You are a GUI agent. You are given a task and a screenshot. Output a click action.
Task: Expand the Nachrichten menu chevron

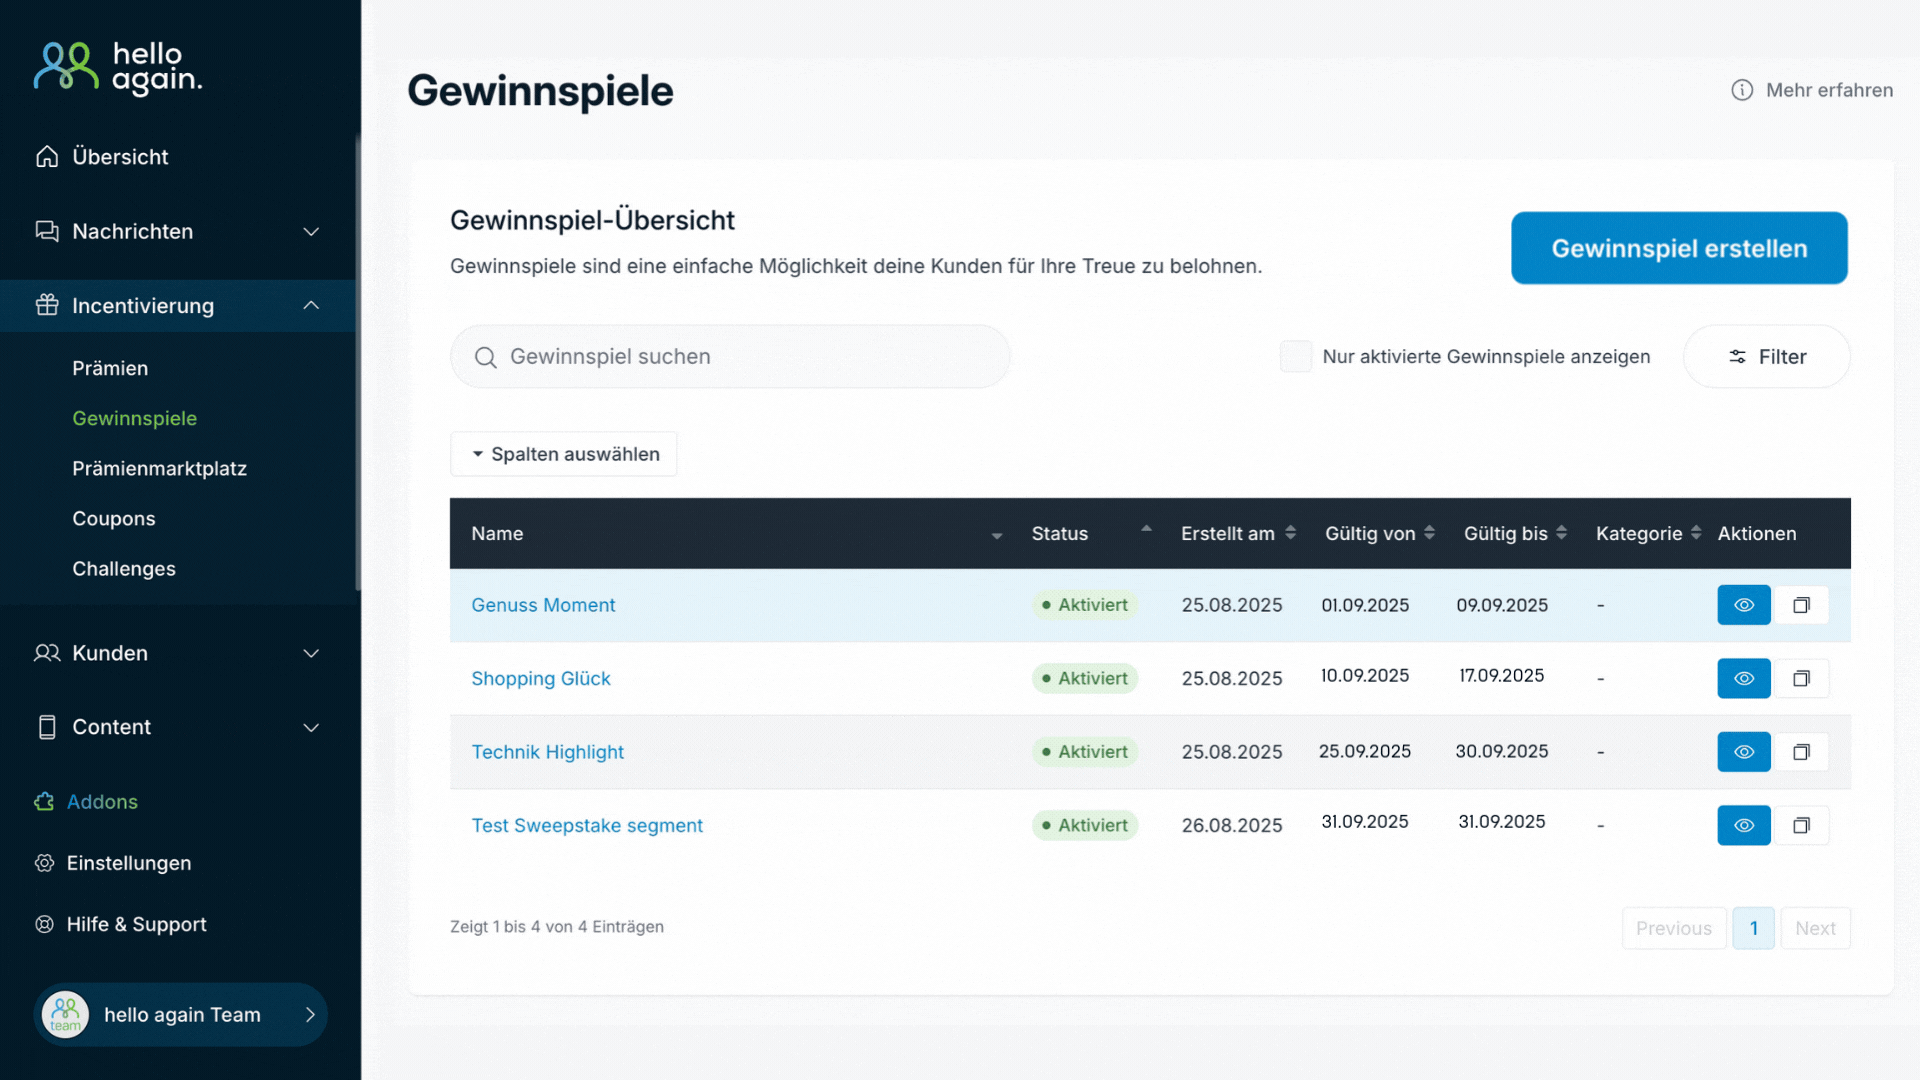click(311, 232)
